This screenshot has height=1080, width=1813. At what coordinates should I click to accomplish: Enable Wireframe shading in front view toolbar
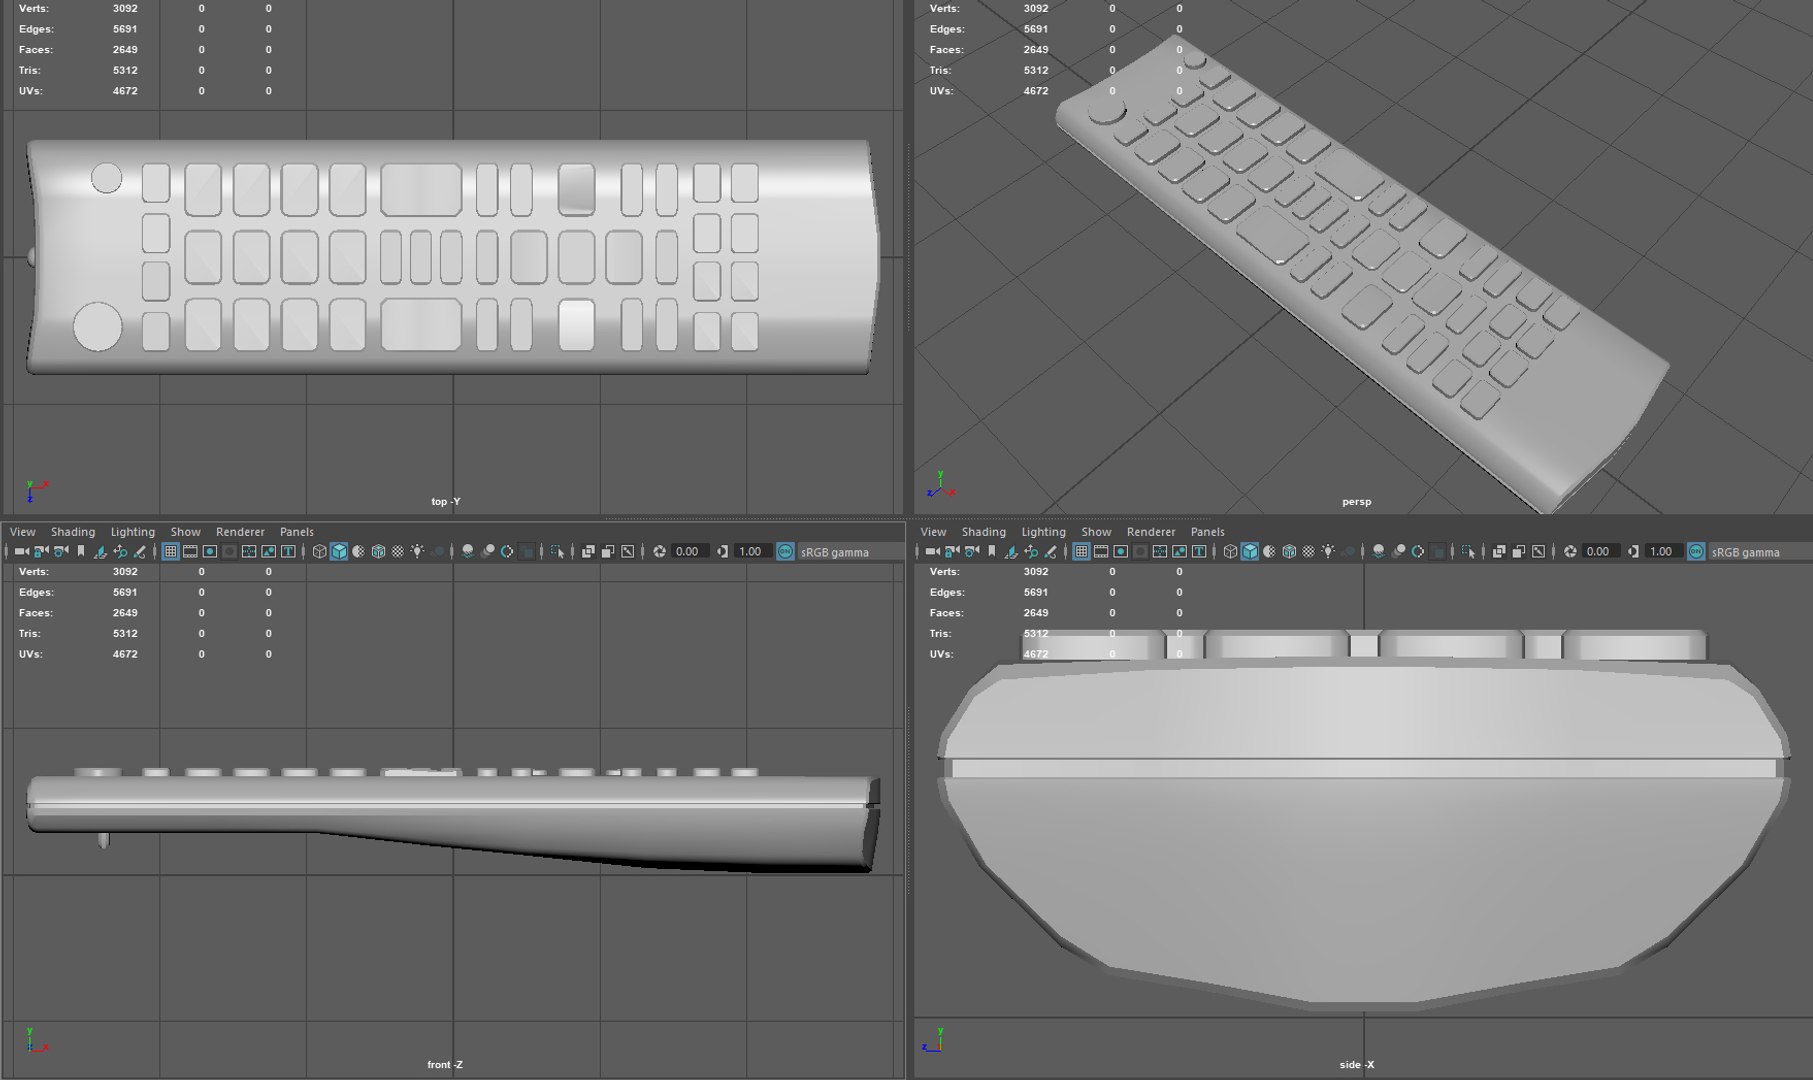point(319,552)
